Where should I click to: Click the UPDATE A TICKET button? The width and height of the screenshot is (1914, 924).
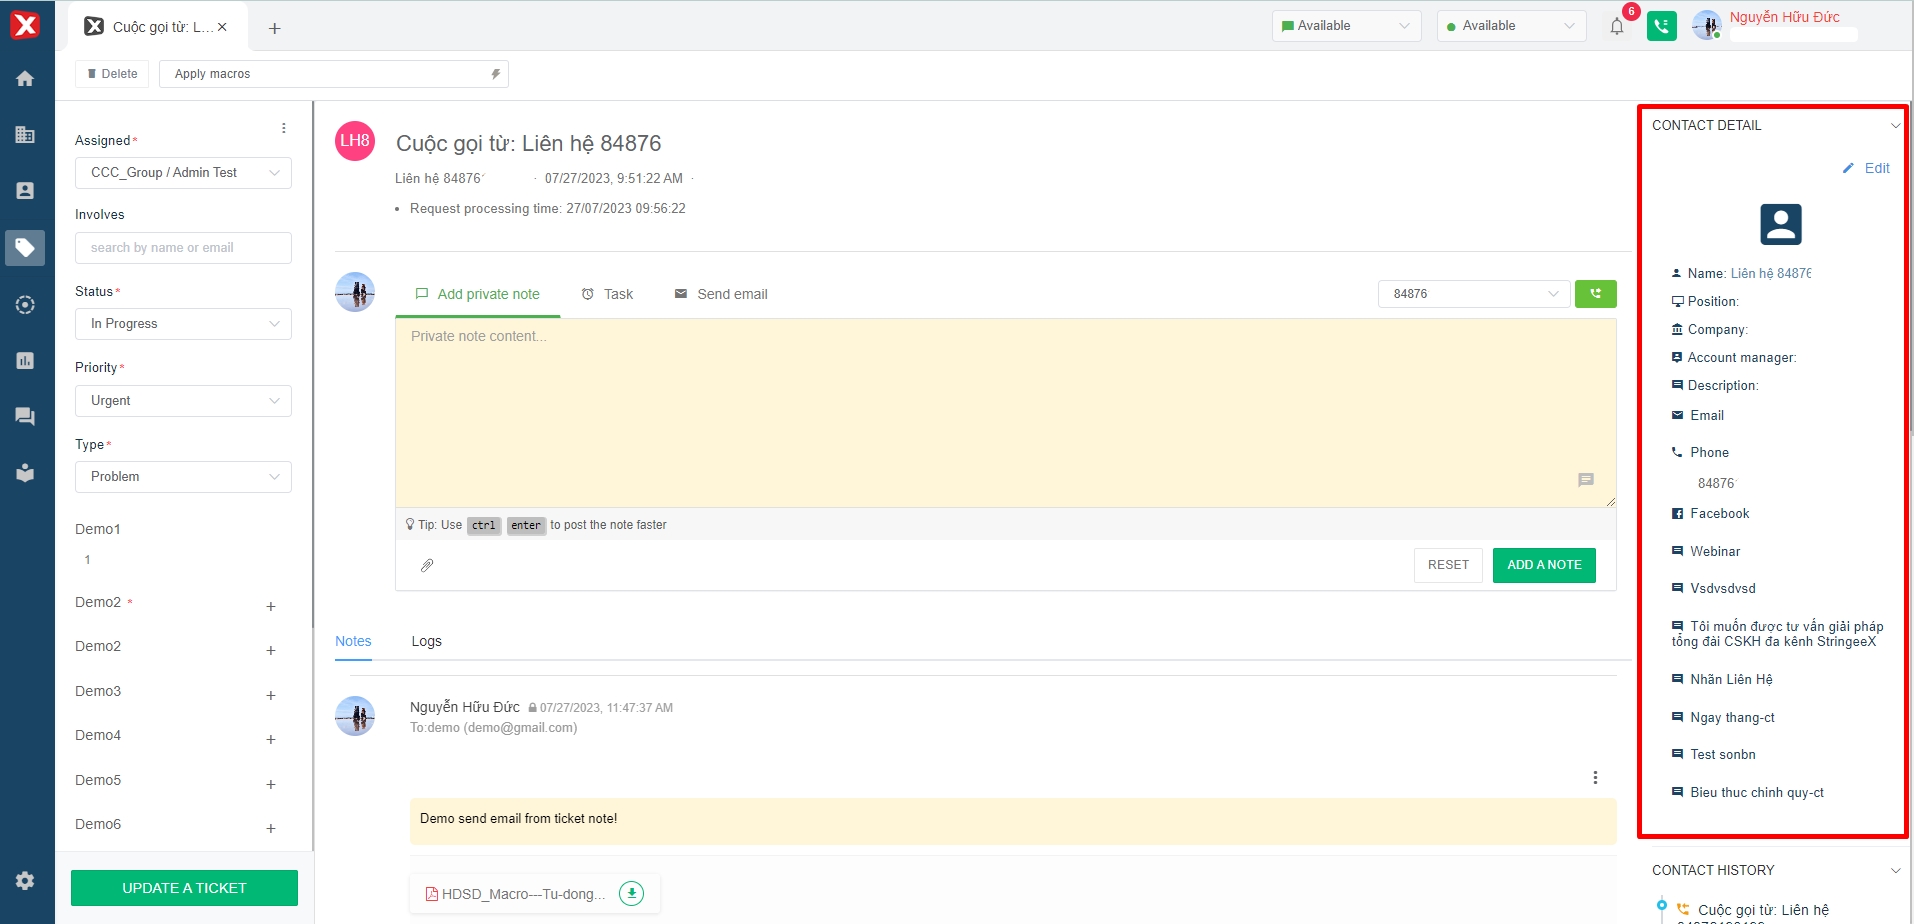pos(184,888)
